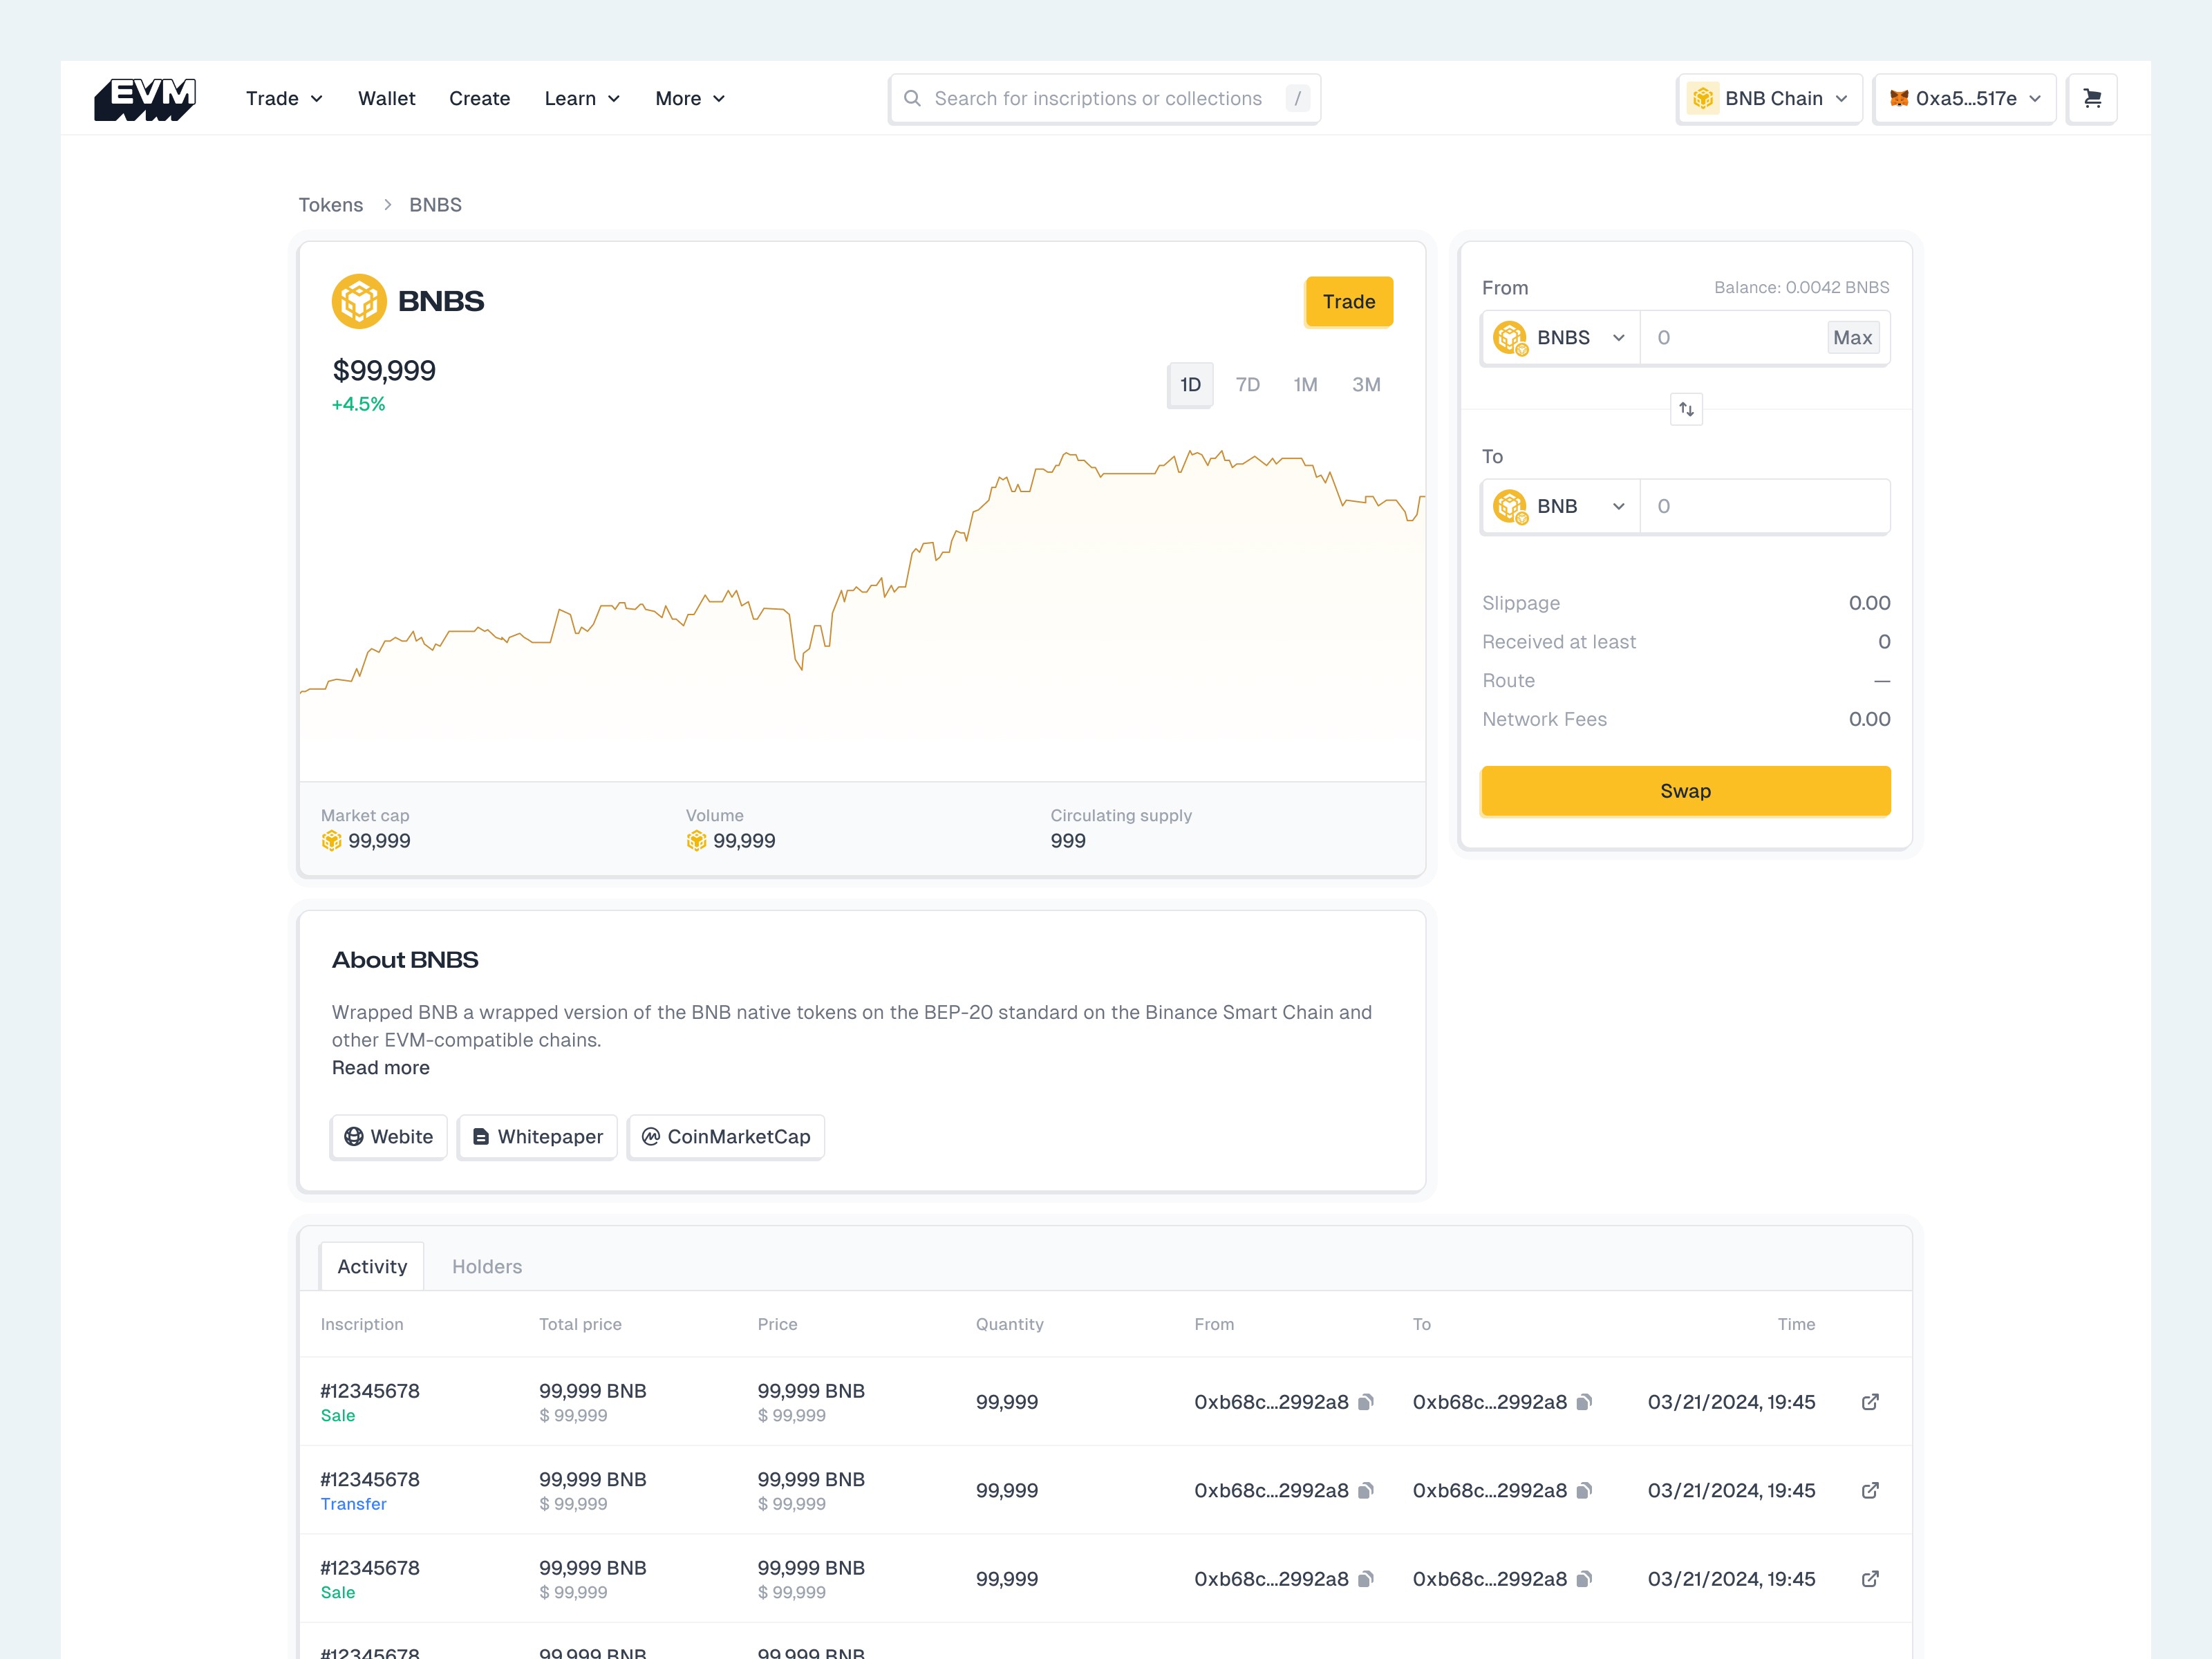Viewport: 2212px width, 1659px height.
Task: Click the Max button in From field
Action: (1853, 337)
